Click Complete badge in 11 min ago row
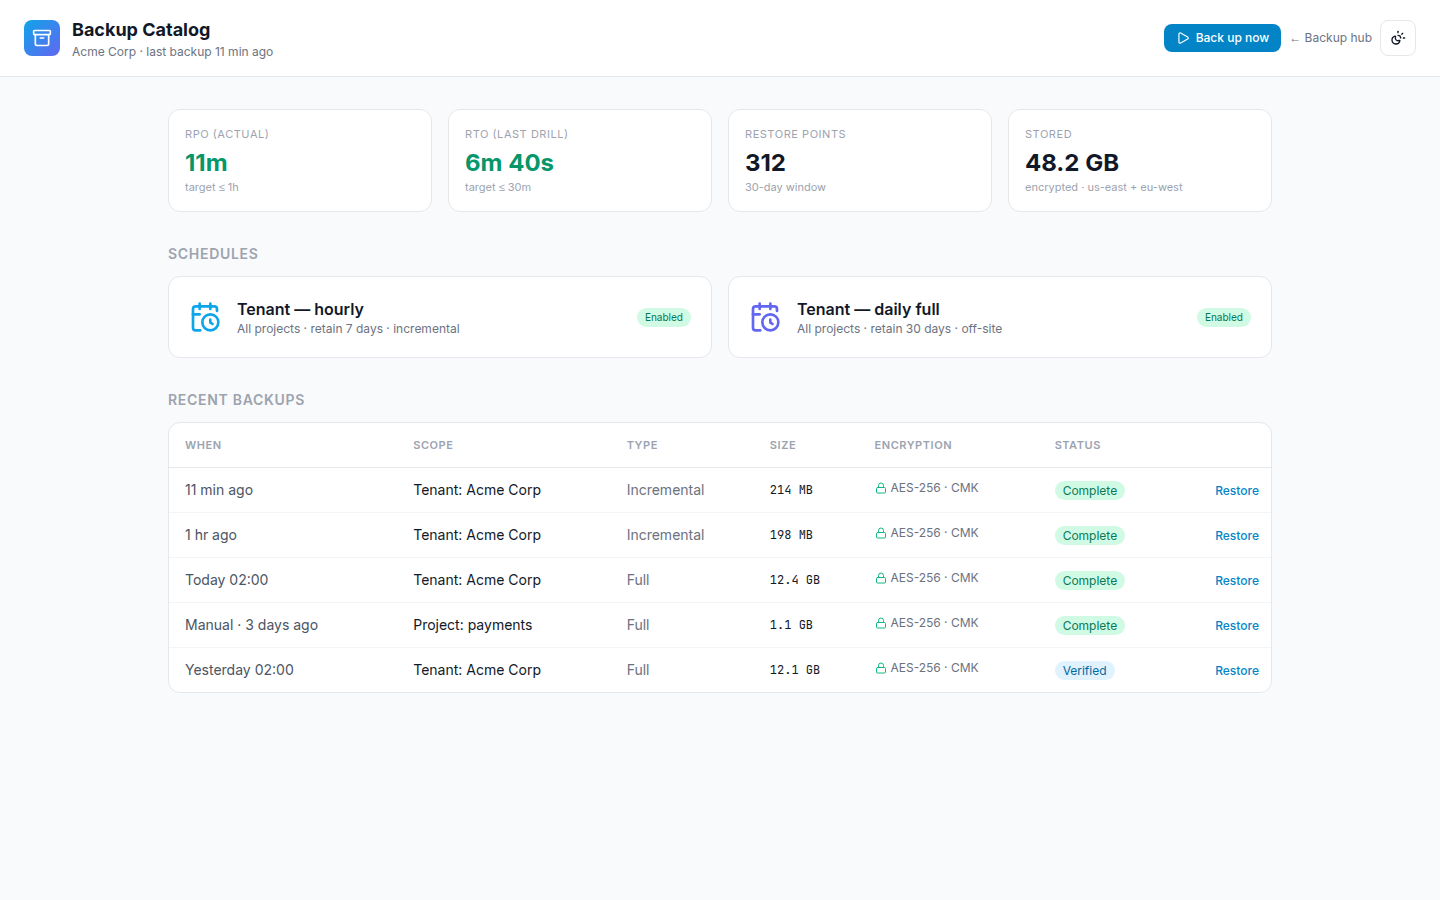Screen dimensions: 1440x900 point(1090,491)
